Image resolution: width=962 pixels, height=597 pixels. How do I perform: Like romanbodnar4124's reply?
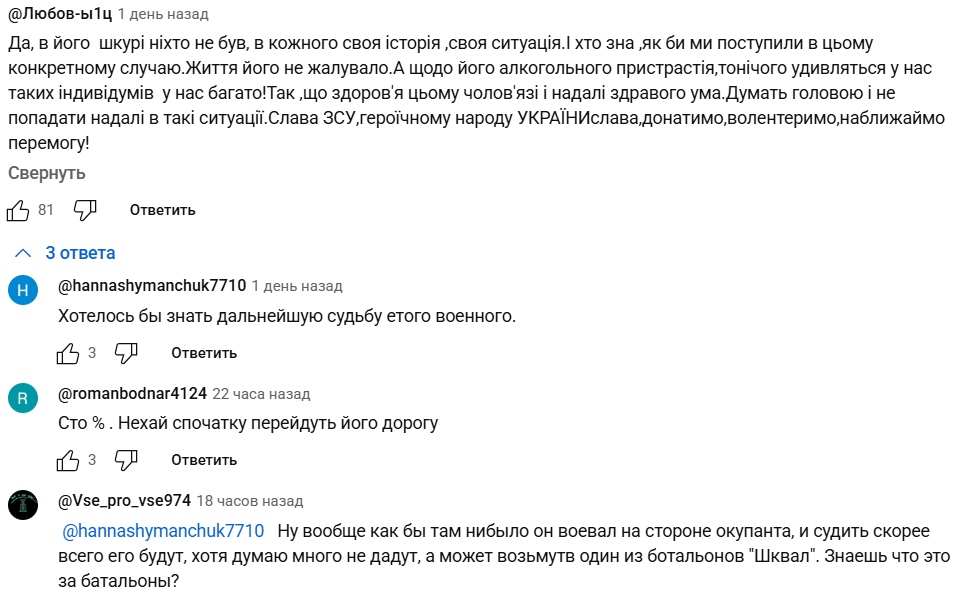(x=68, y=460)
